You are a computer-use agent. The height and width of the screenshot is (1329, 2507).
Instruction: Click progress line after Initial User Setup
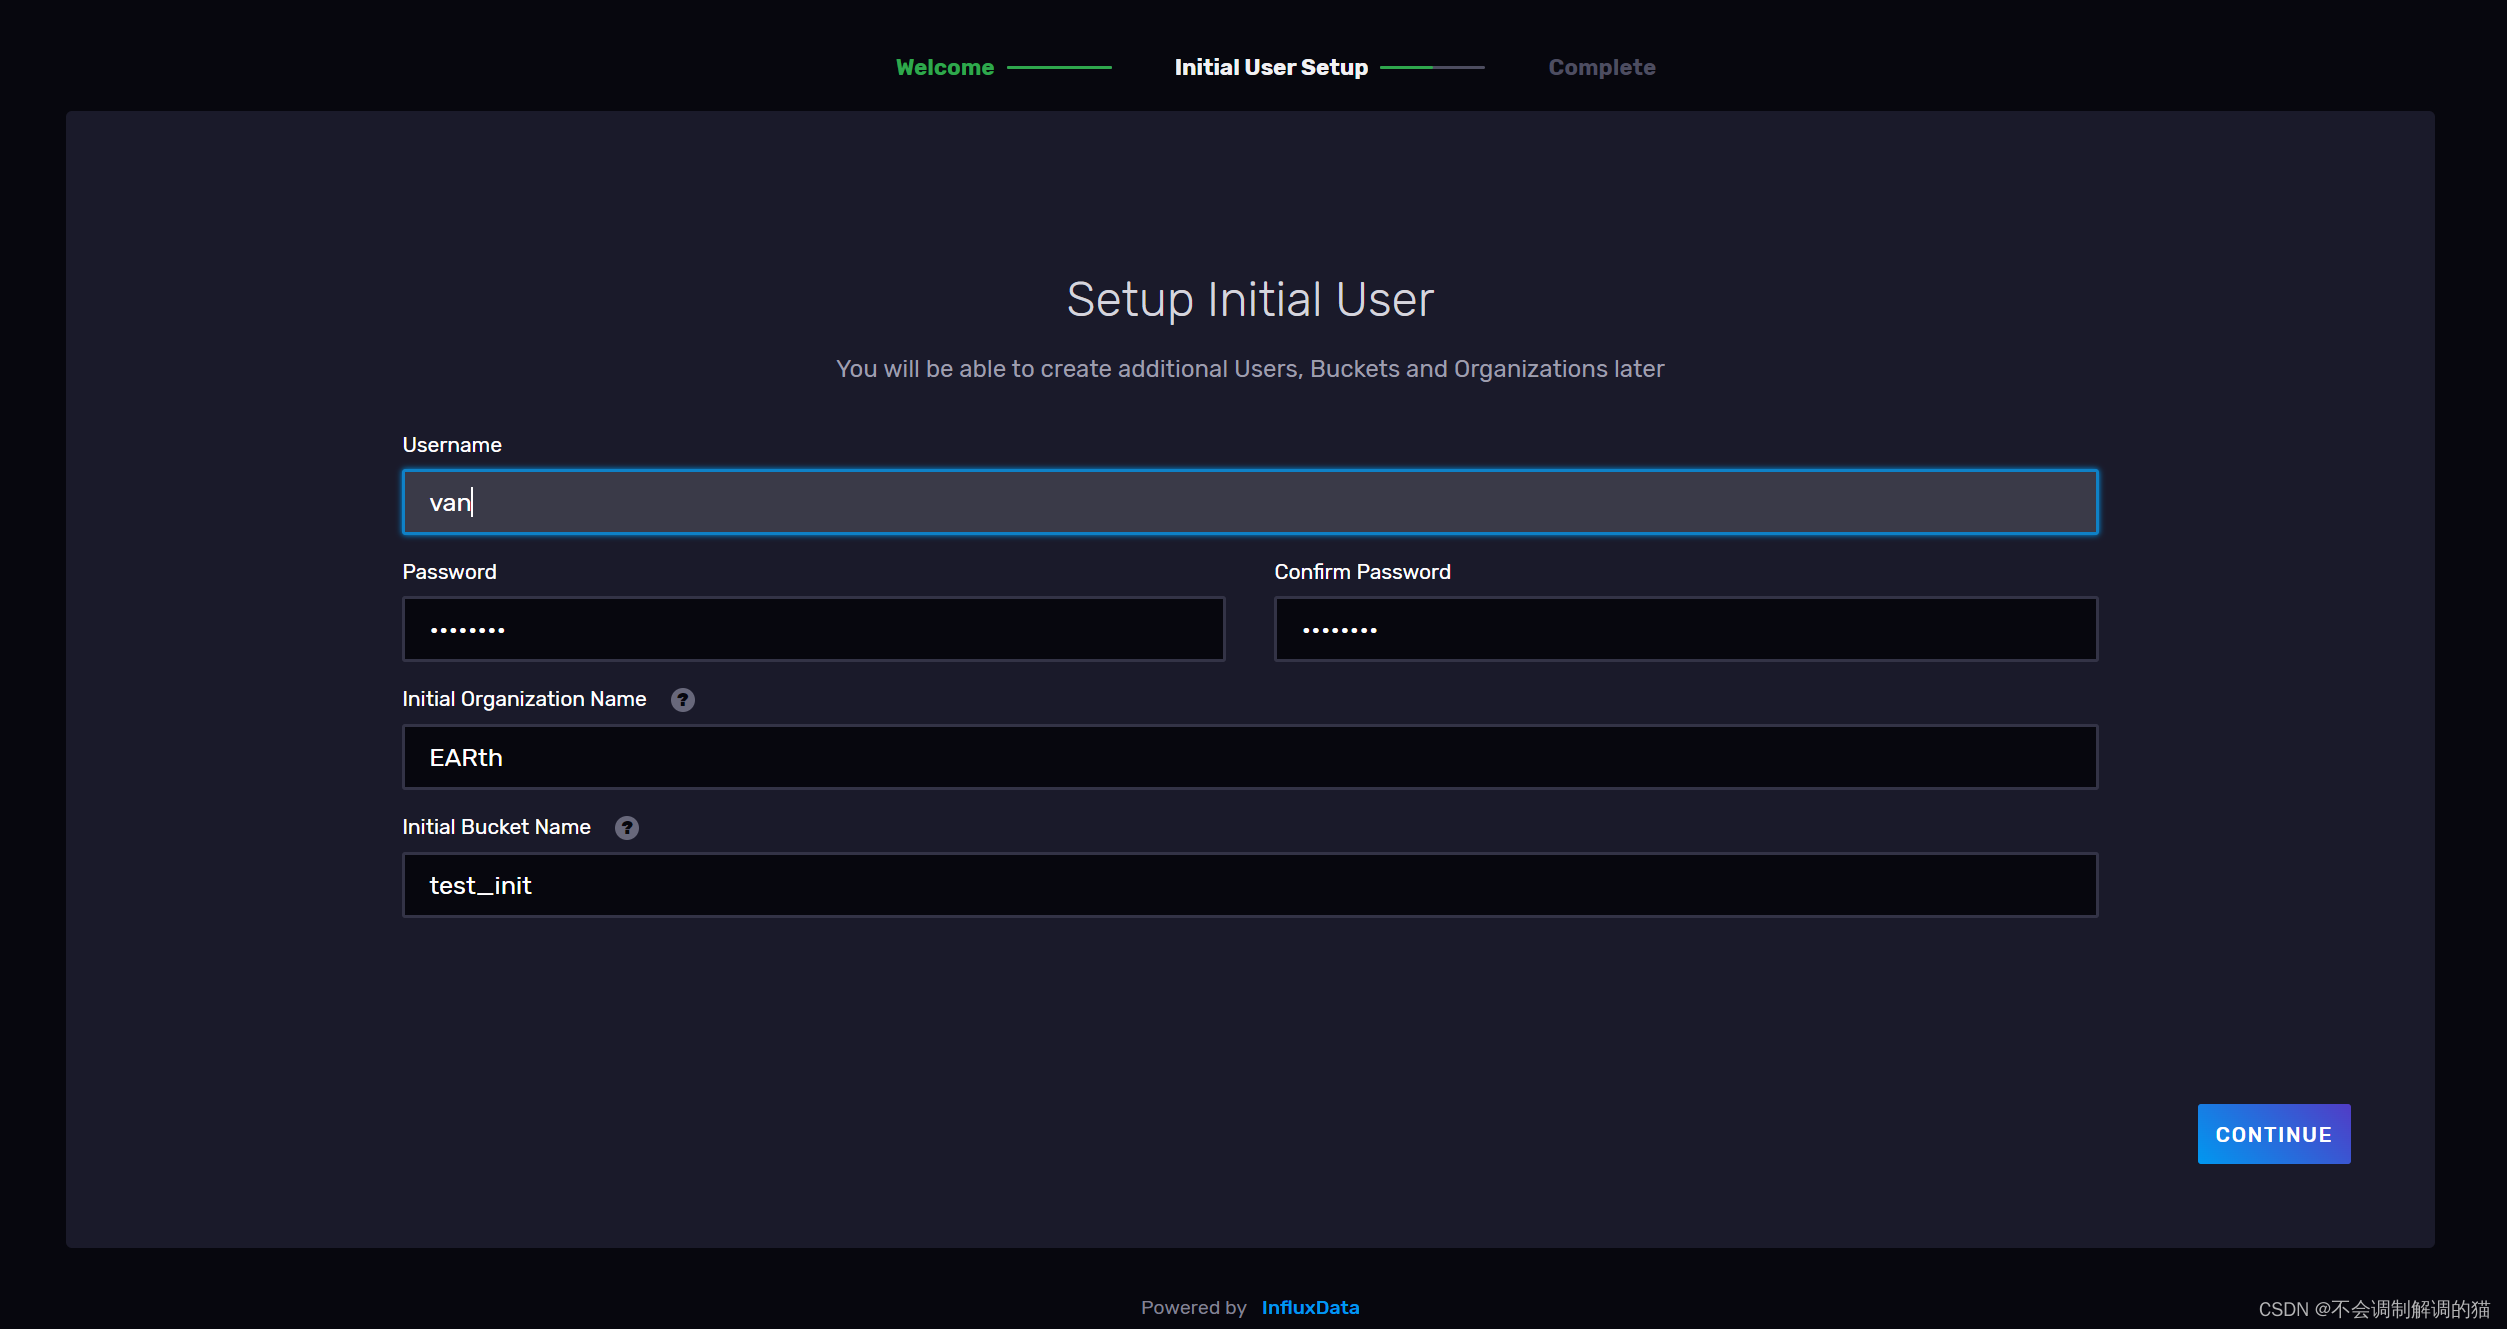click(1432, 68)
